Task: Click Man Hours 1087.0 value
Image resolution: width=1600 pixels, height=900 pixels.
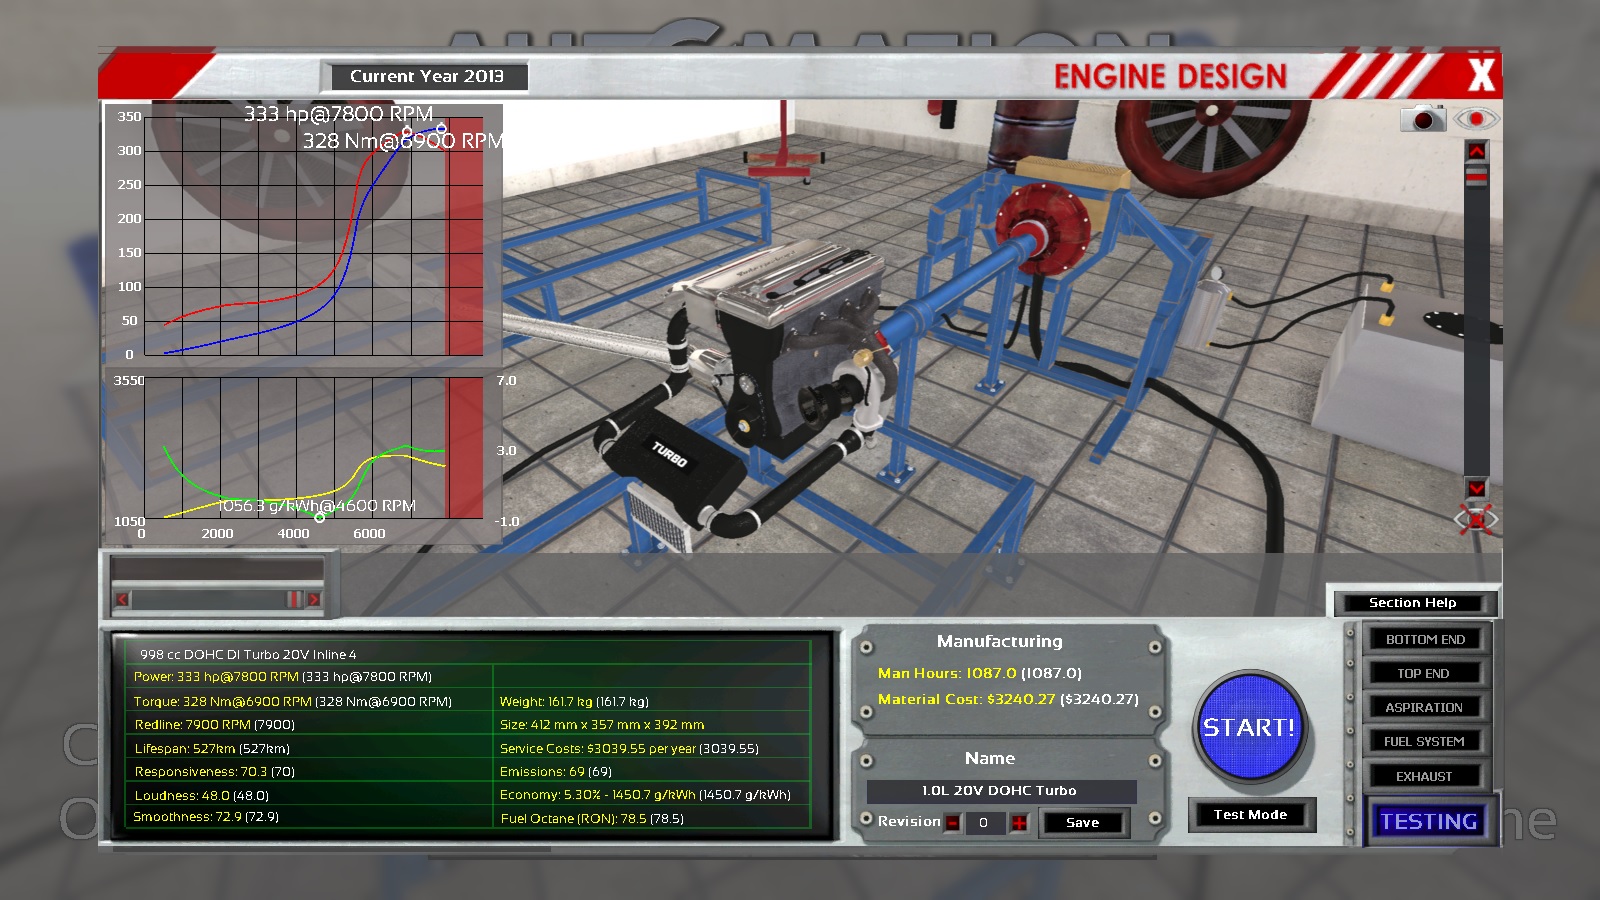Action: 980,674
